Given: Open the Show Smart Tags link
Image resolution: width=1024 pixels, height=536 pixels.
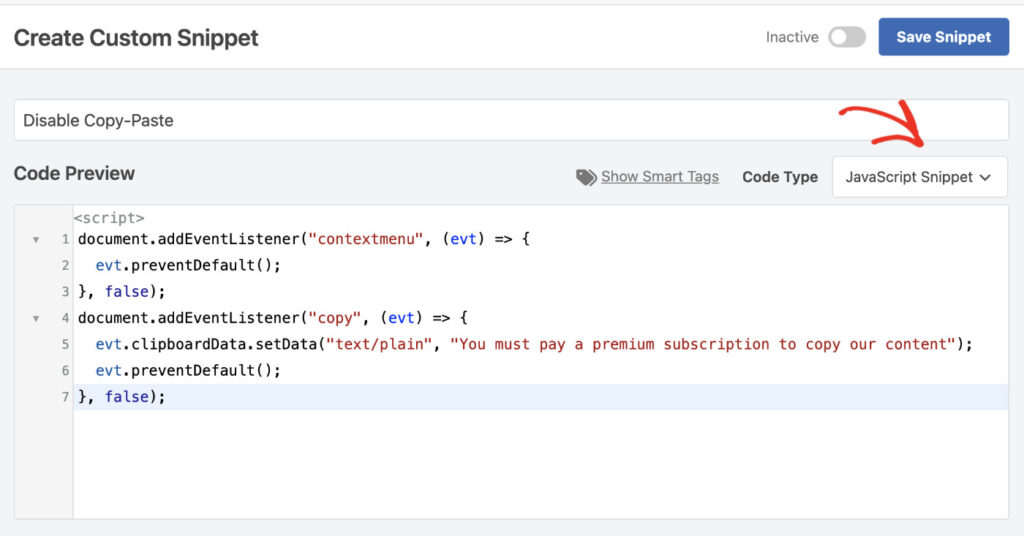Looking at the screenshot, I should [660, 177].
